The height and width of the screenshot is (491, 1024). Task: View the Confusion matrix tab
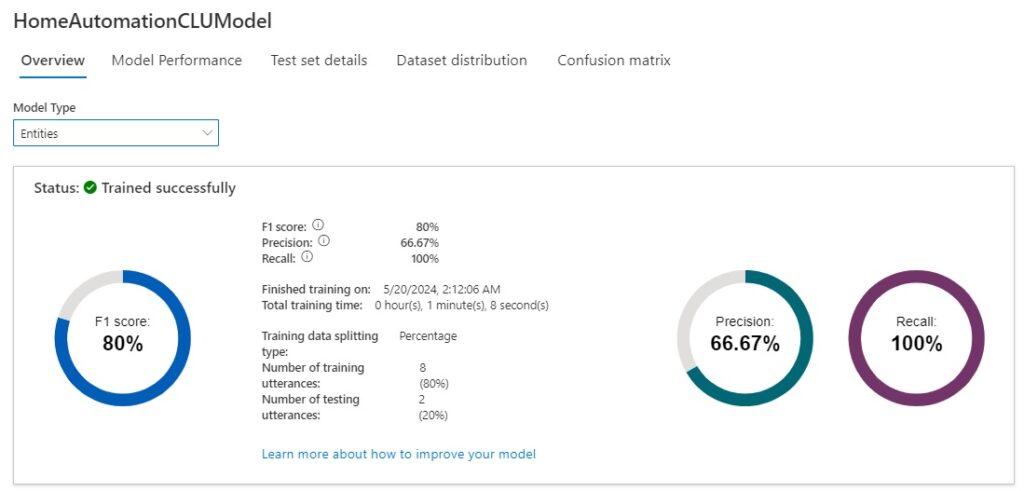(613, 60)
